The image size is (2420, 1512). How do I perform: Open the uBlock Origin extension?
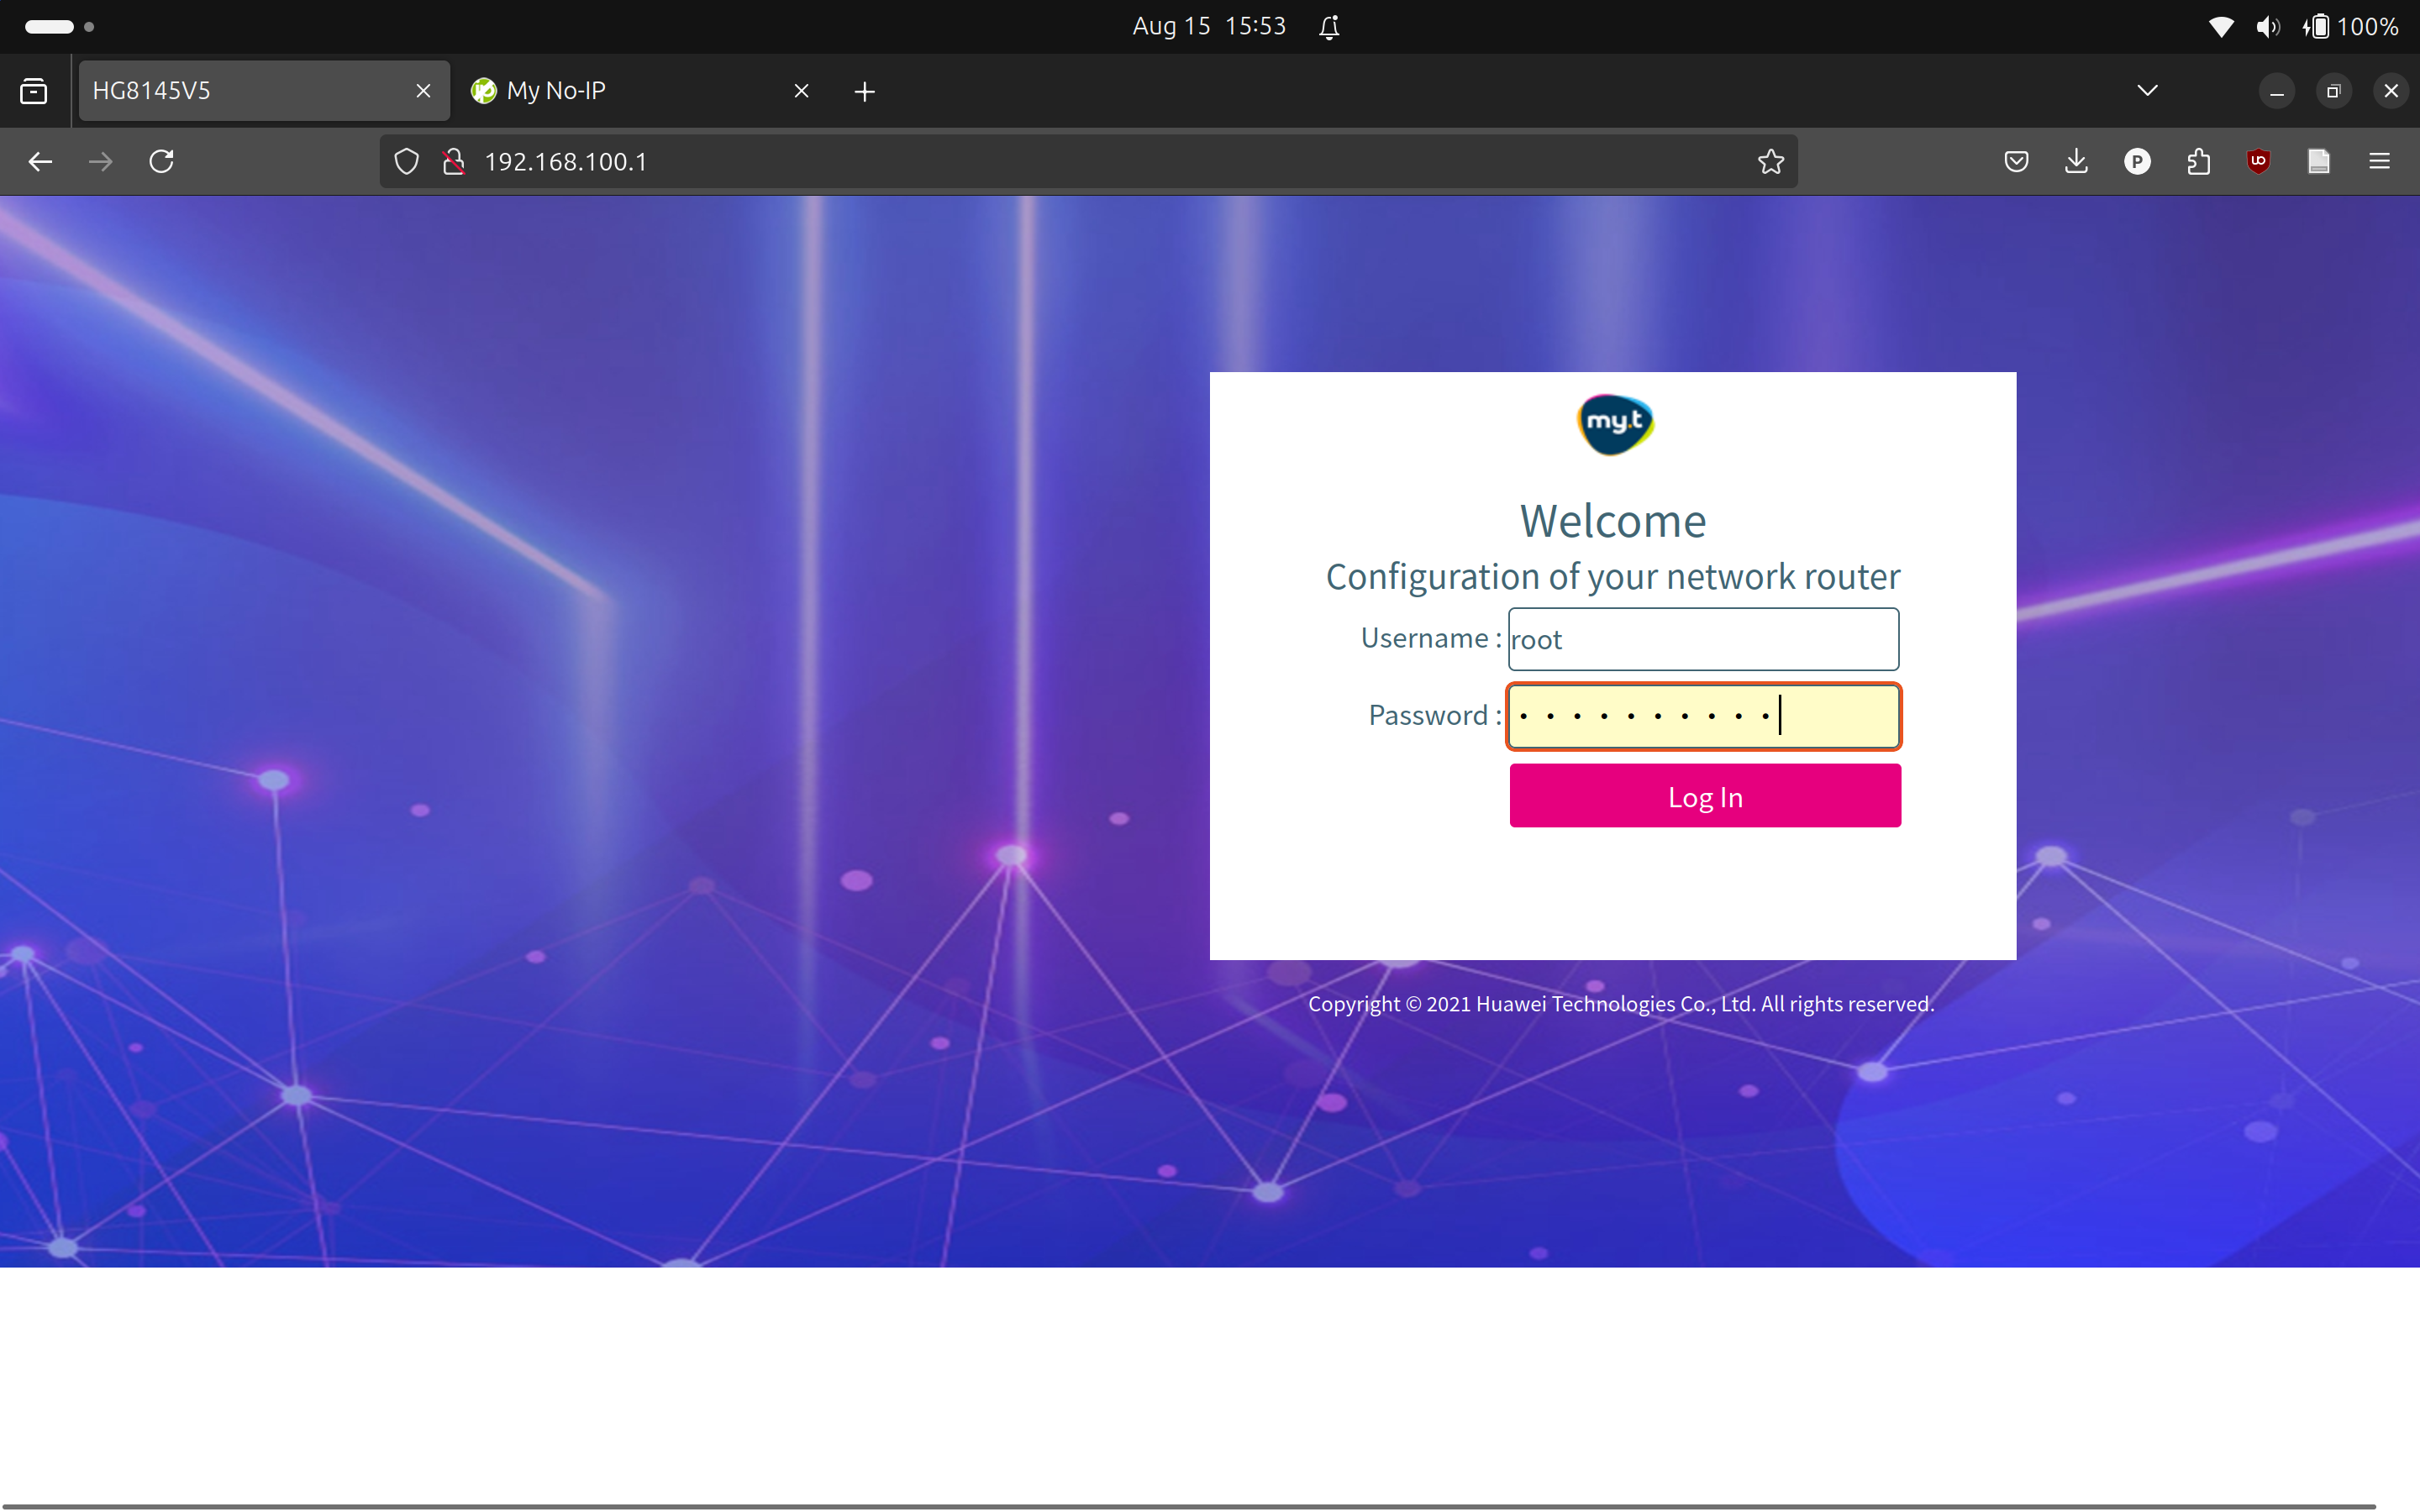tap(2259, 161)
